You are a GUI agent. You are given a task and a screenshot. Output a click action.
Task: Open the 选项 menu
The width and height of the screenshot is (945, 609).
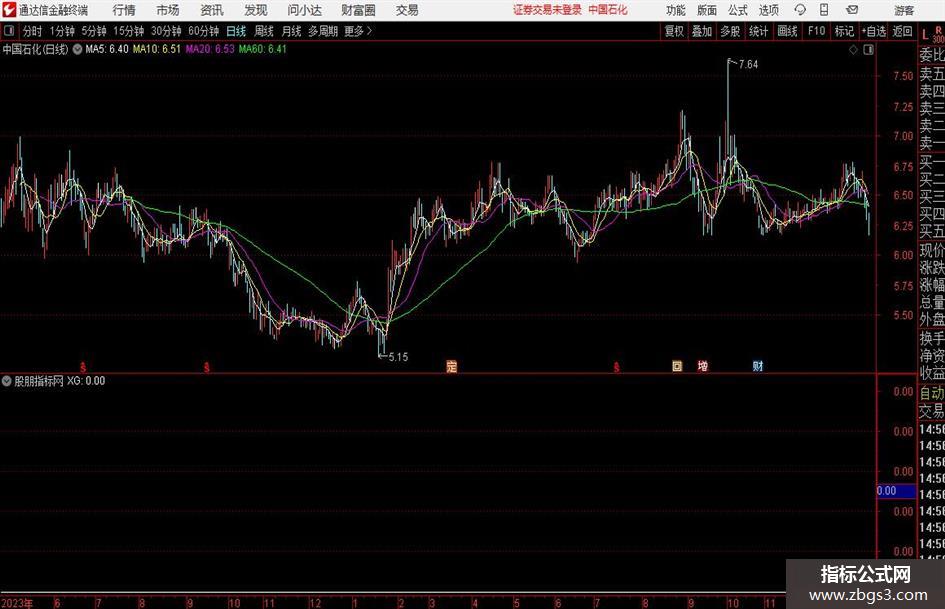coord(768,10)
